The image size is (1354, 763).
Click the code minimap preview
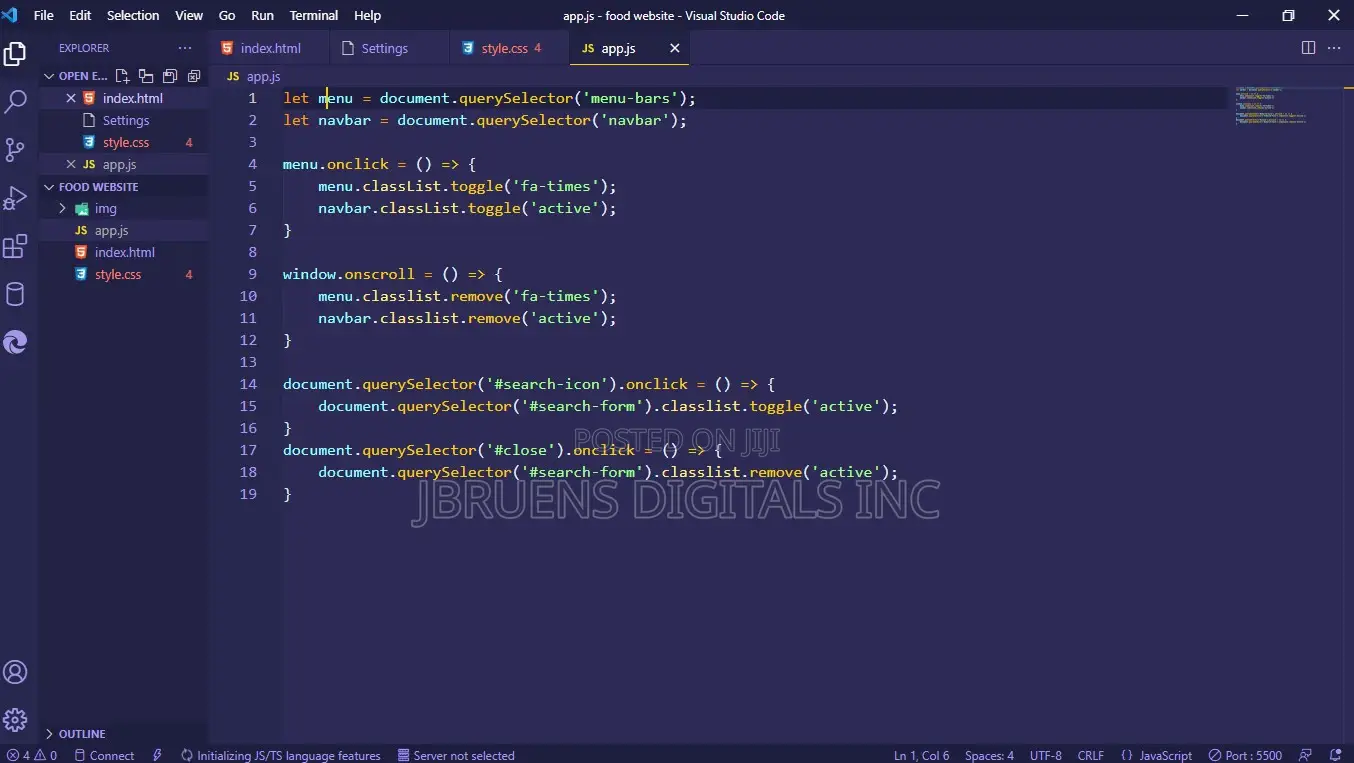coord(1271,106)
